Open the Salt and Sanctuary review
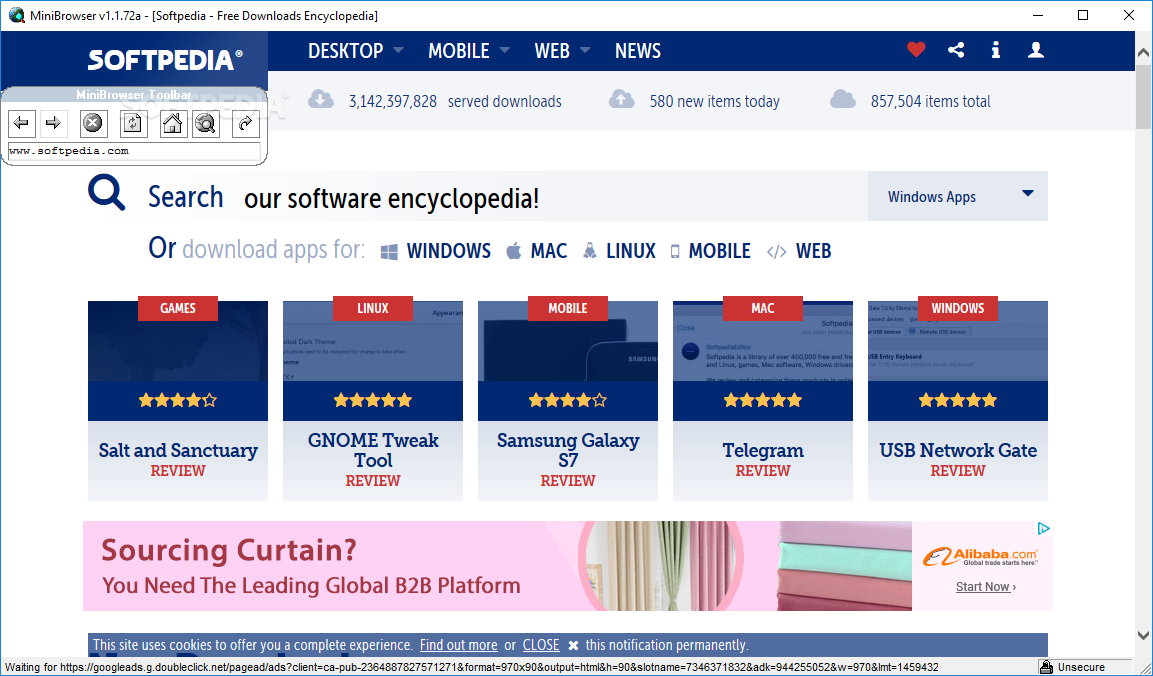The image size is (1153, 676). (178, 471)
